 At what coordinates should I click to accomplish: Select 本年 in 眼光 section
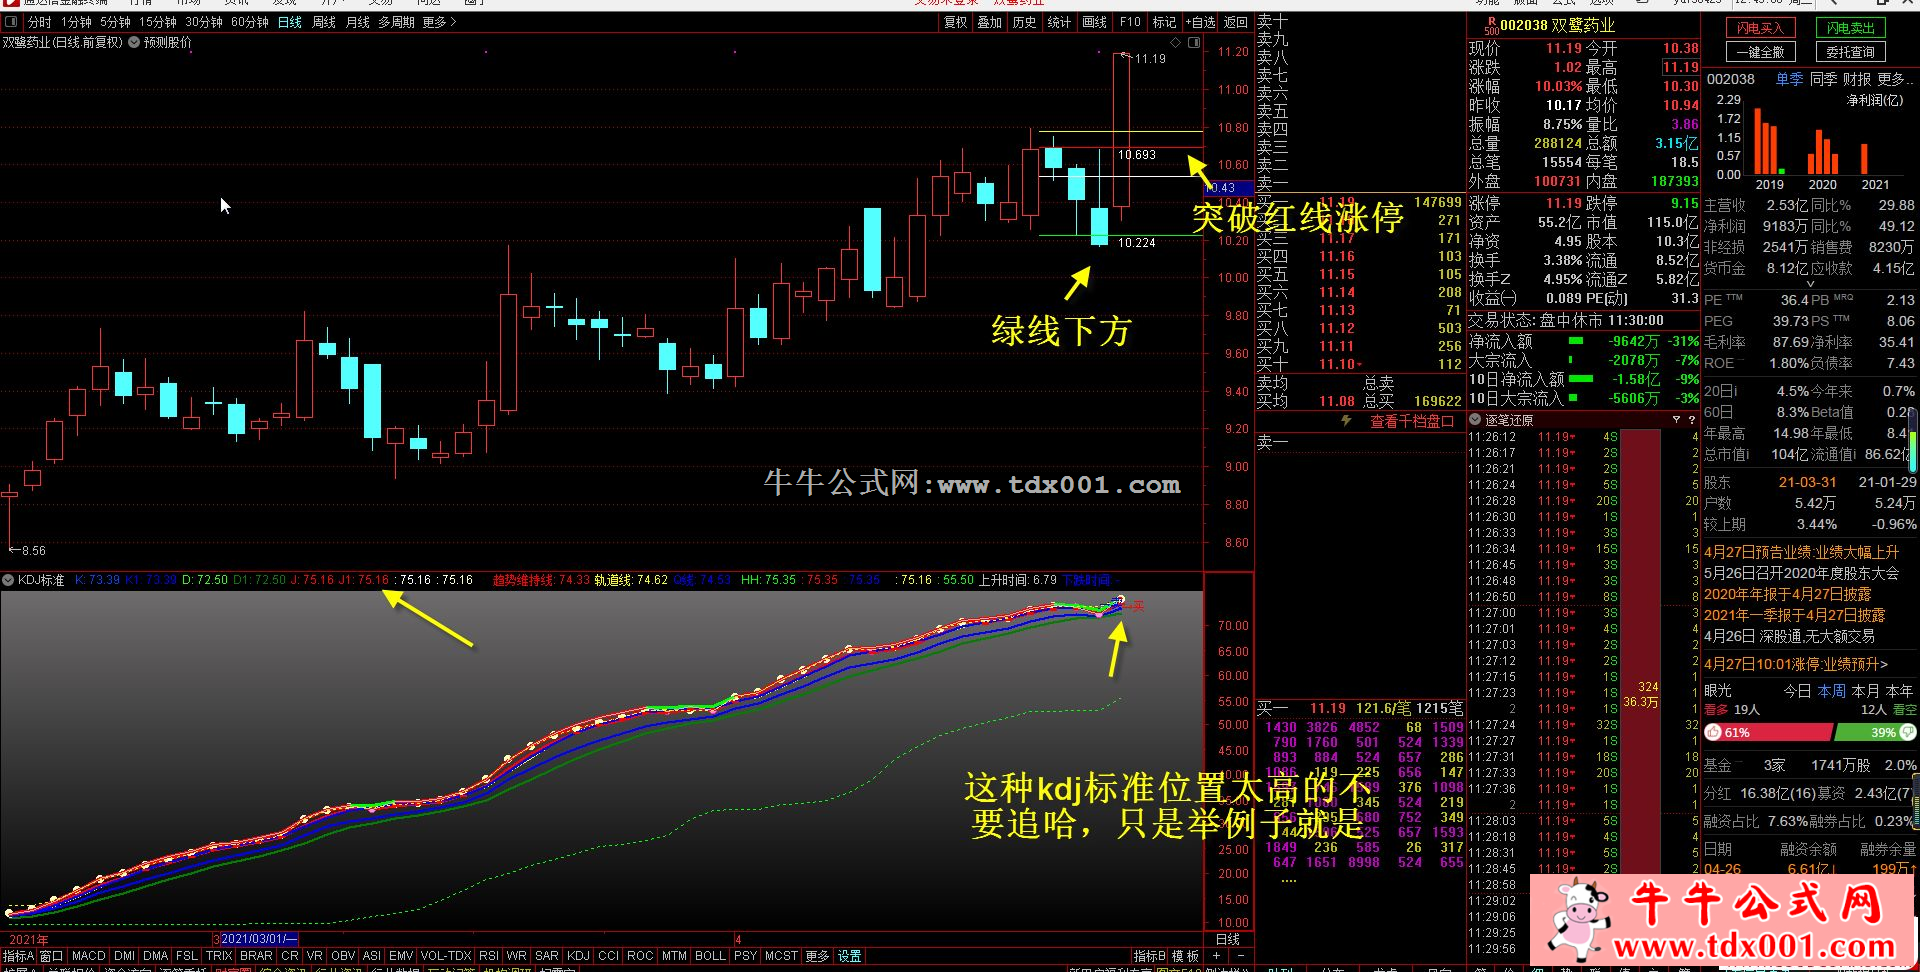(x=1899, y=691)
